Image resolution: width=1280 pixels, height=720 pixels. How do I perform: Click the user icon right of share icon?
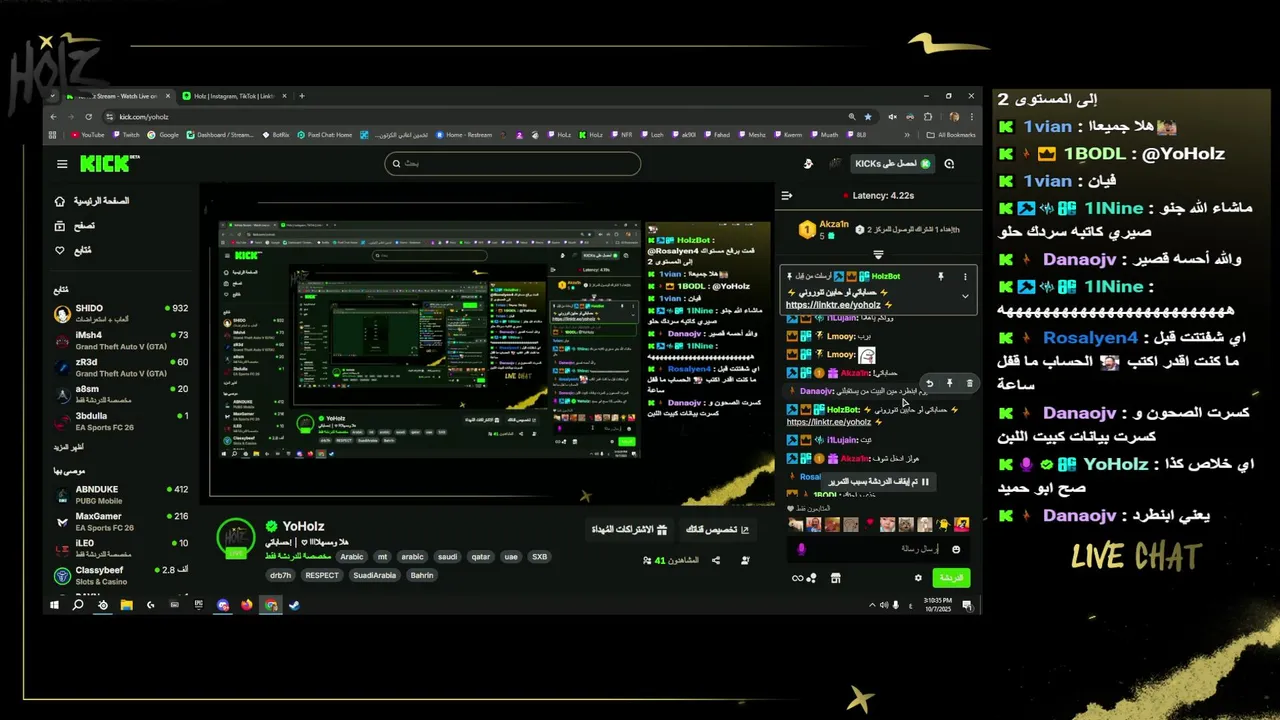tap(744, 560)
